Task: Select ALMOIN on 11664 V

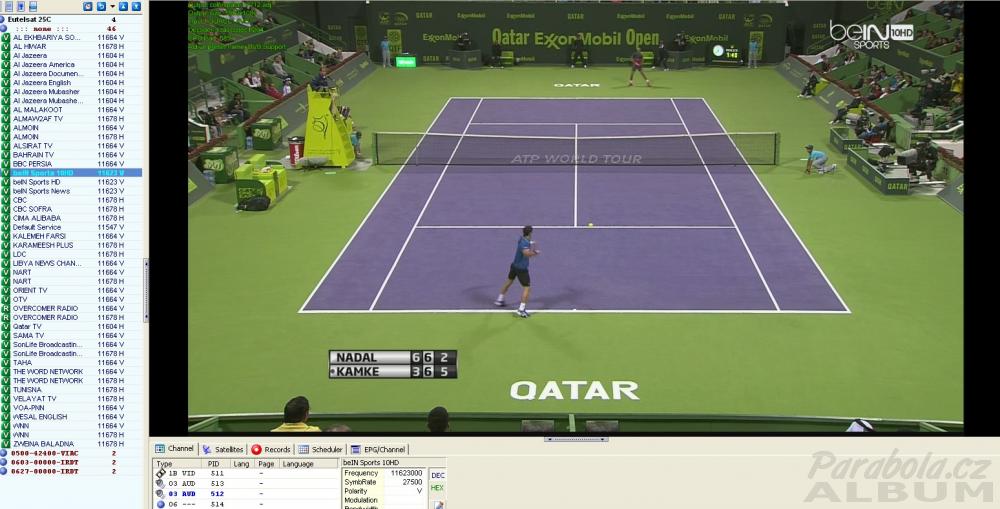Action: [x=71, y=128]
